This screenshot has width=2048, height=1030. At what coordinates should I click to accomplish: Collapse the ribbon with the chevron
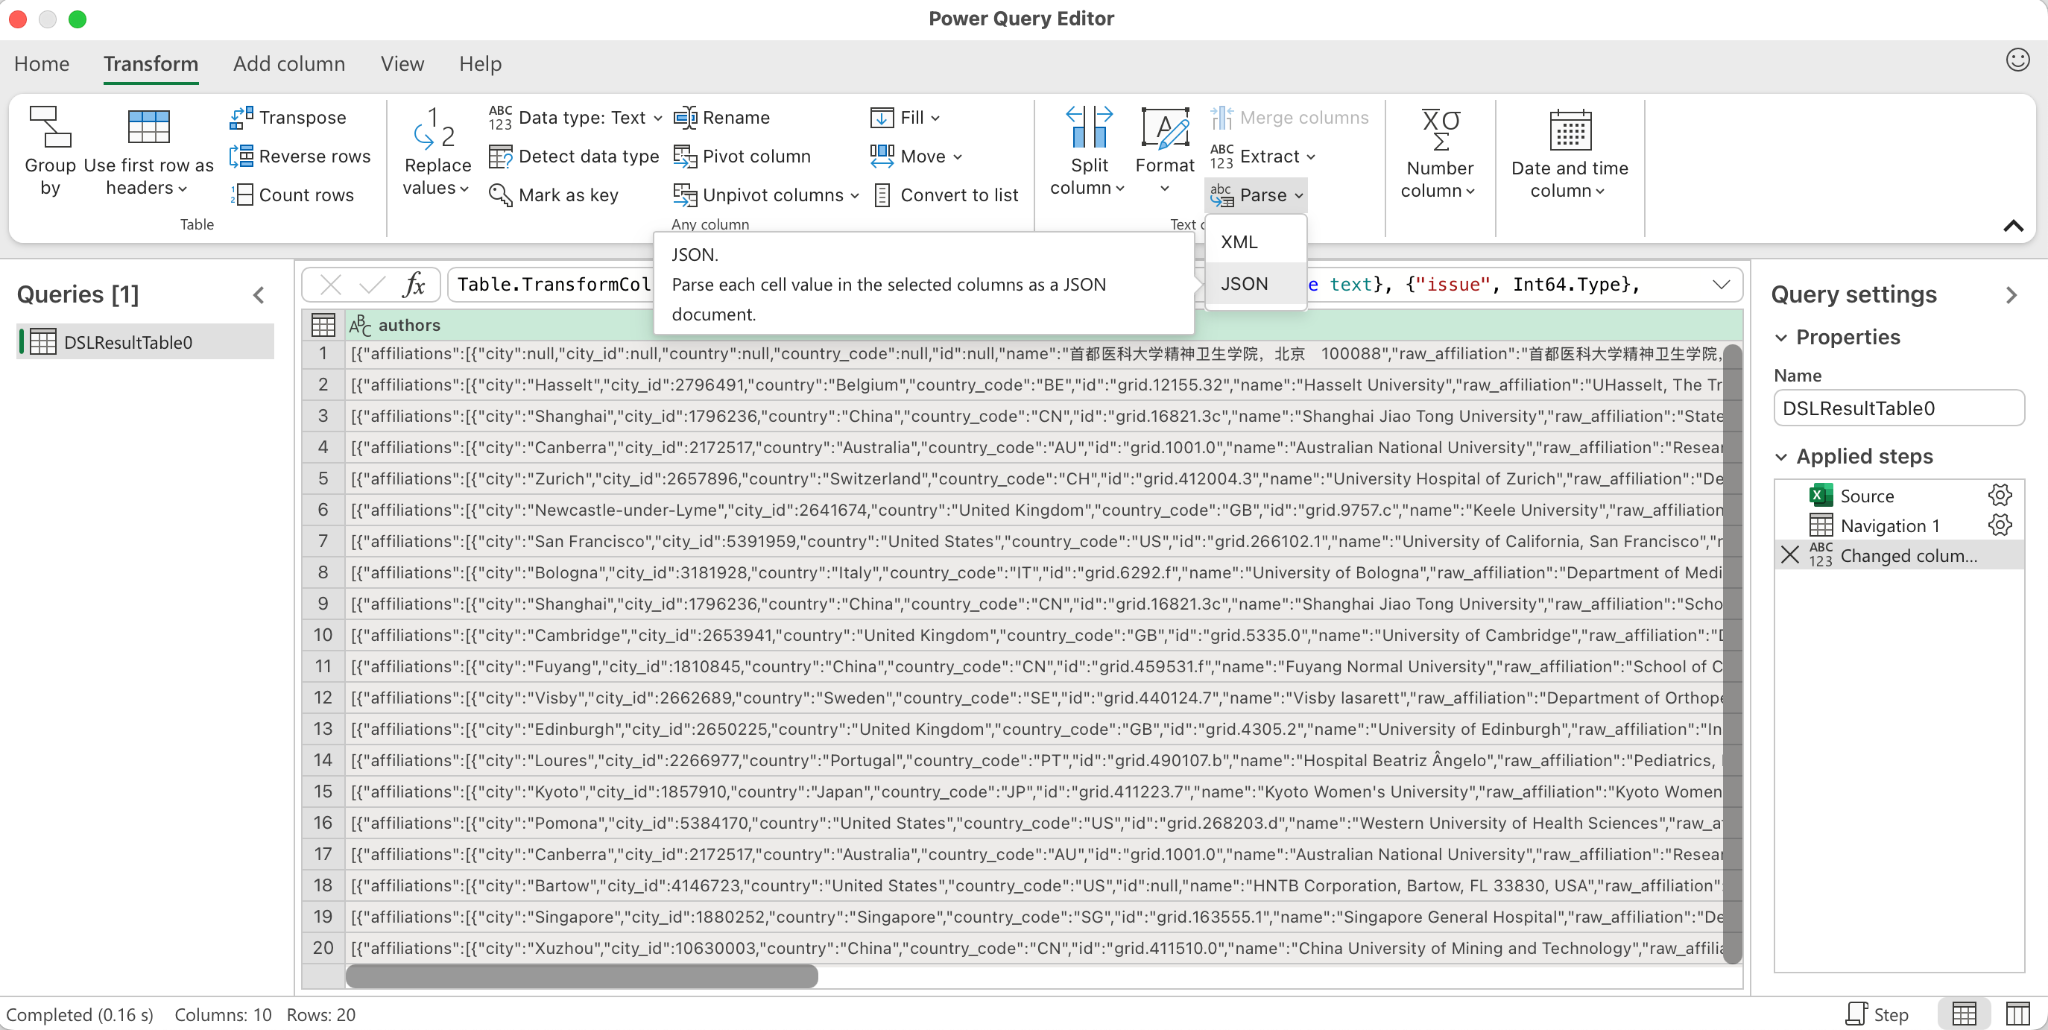pos(2012,226)
